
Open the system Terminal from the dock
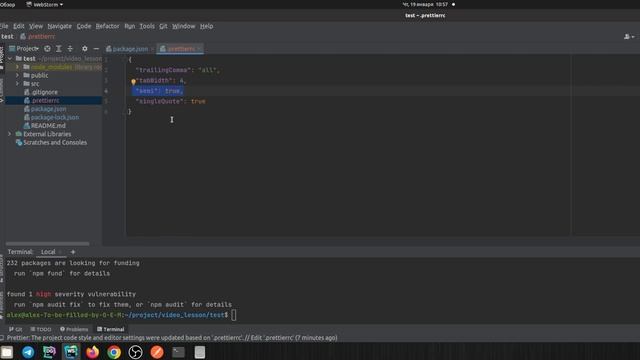tap(178, 352)
